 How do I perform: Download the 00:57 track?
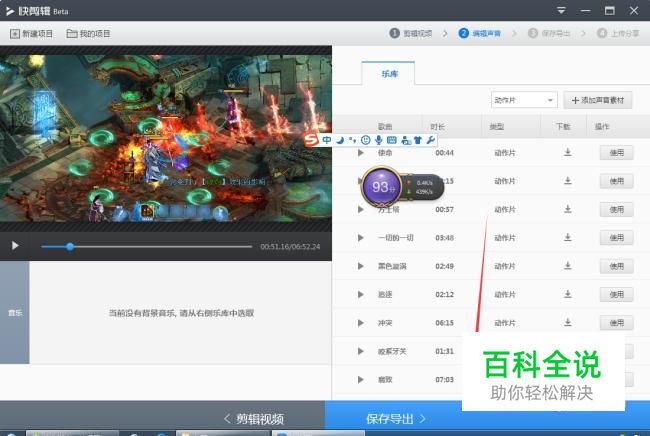tap(568, 209)
